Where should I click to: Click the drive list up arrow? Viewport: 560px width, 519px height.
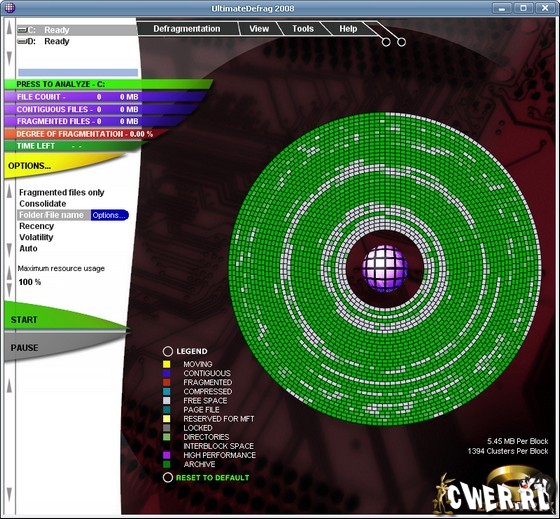pos(9,28)
